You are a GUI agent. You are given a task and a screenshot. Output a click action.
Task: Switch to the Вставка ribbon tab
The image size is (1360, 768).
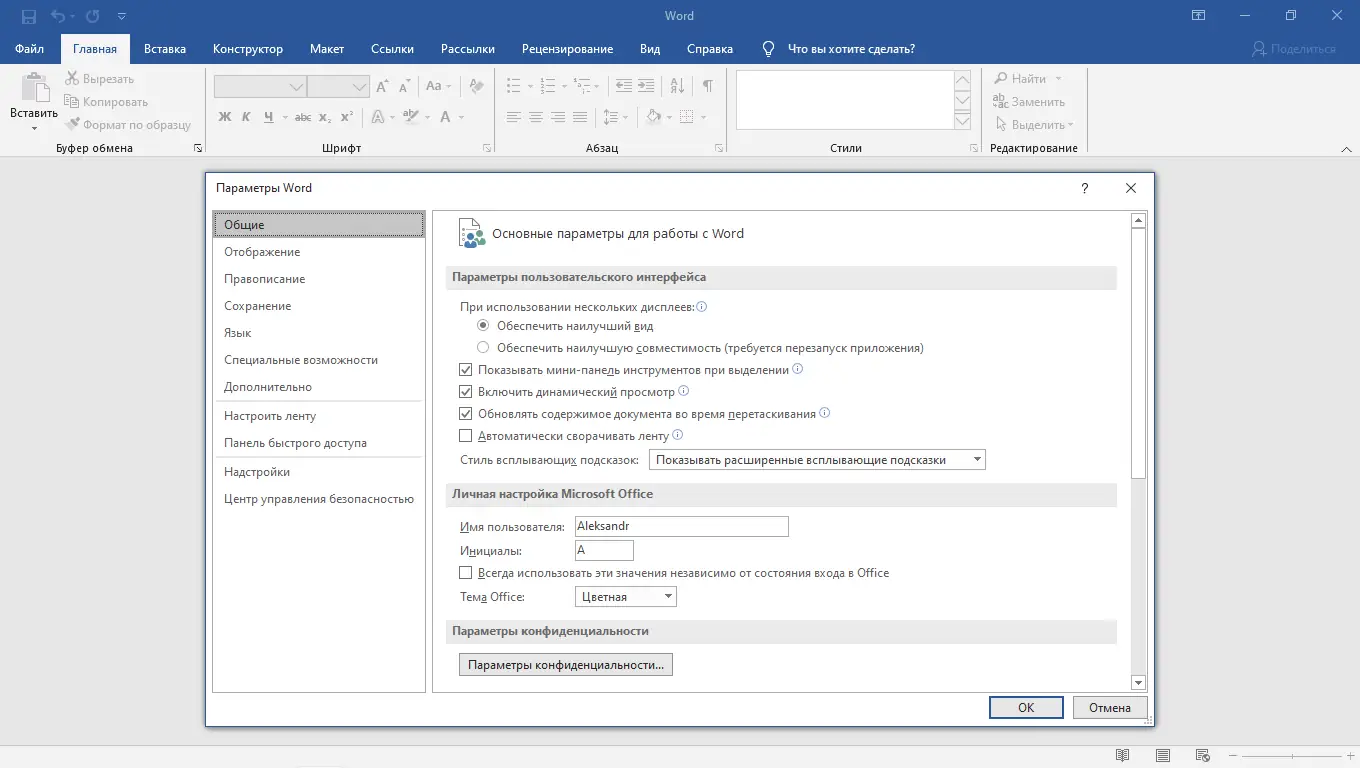click(x=165, y=48)
